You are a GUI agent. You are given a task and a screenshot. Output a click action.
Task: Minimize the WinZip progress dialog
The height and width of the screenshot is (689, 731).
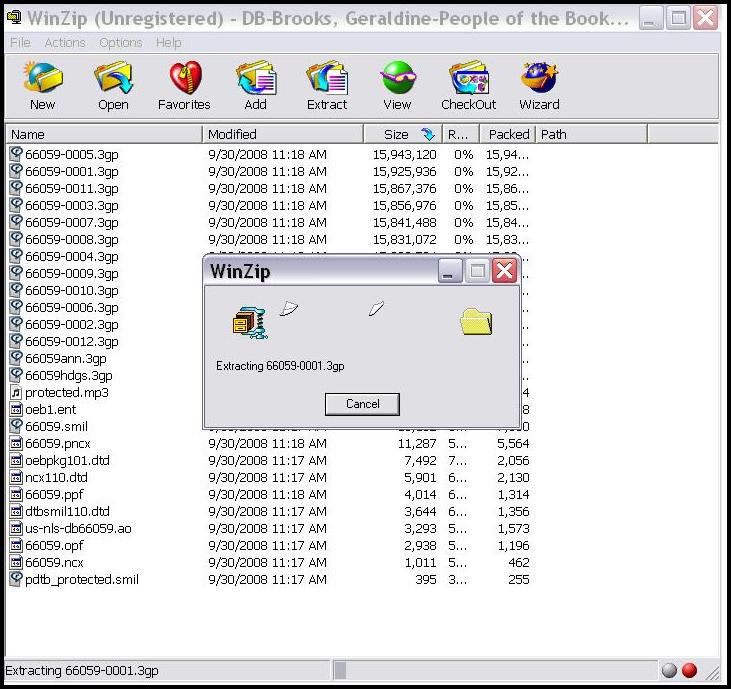click(x=450, y=271)
